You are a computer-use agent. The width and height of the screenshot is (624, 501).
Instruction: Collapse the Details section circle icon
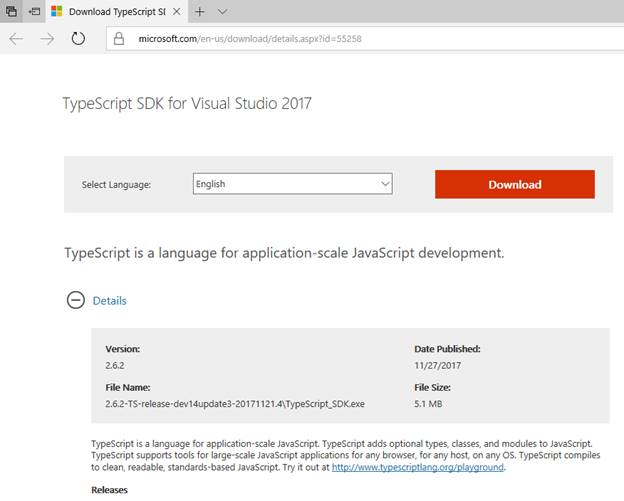point(75,300)
